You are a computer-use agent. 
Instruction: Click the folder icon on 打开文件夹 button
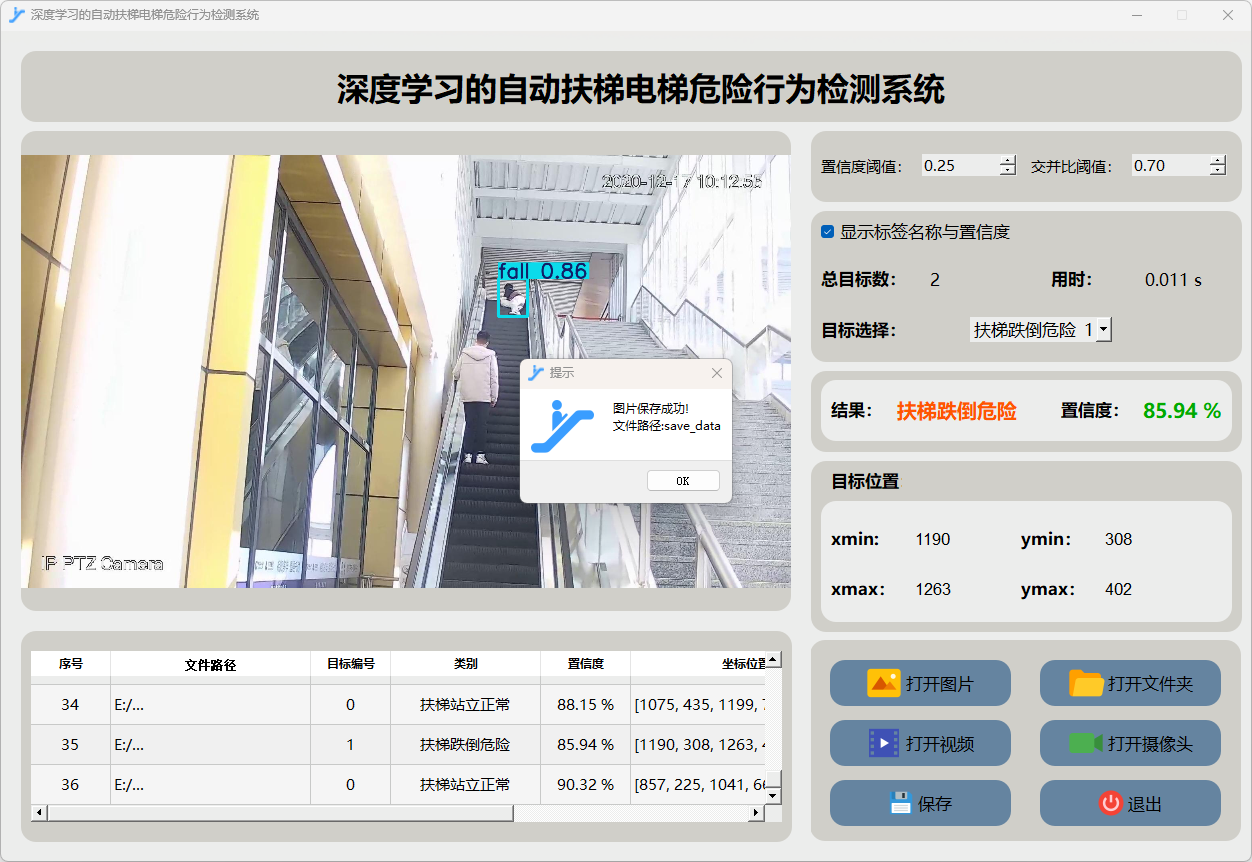pyautogui.click(x=1086, y=684)
